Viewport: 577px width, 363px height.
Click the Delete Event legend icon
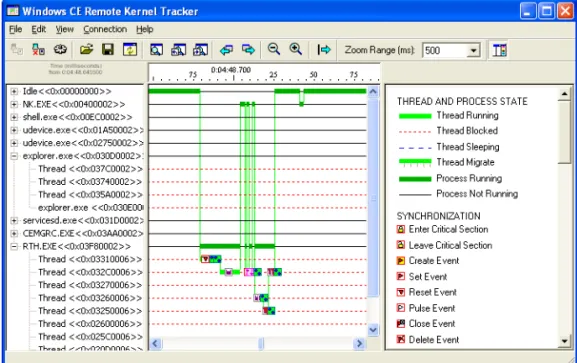pos(401,339)
